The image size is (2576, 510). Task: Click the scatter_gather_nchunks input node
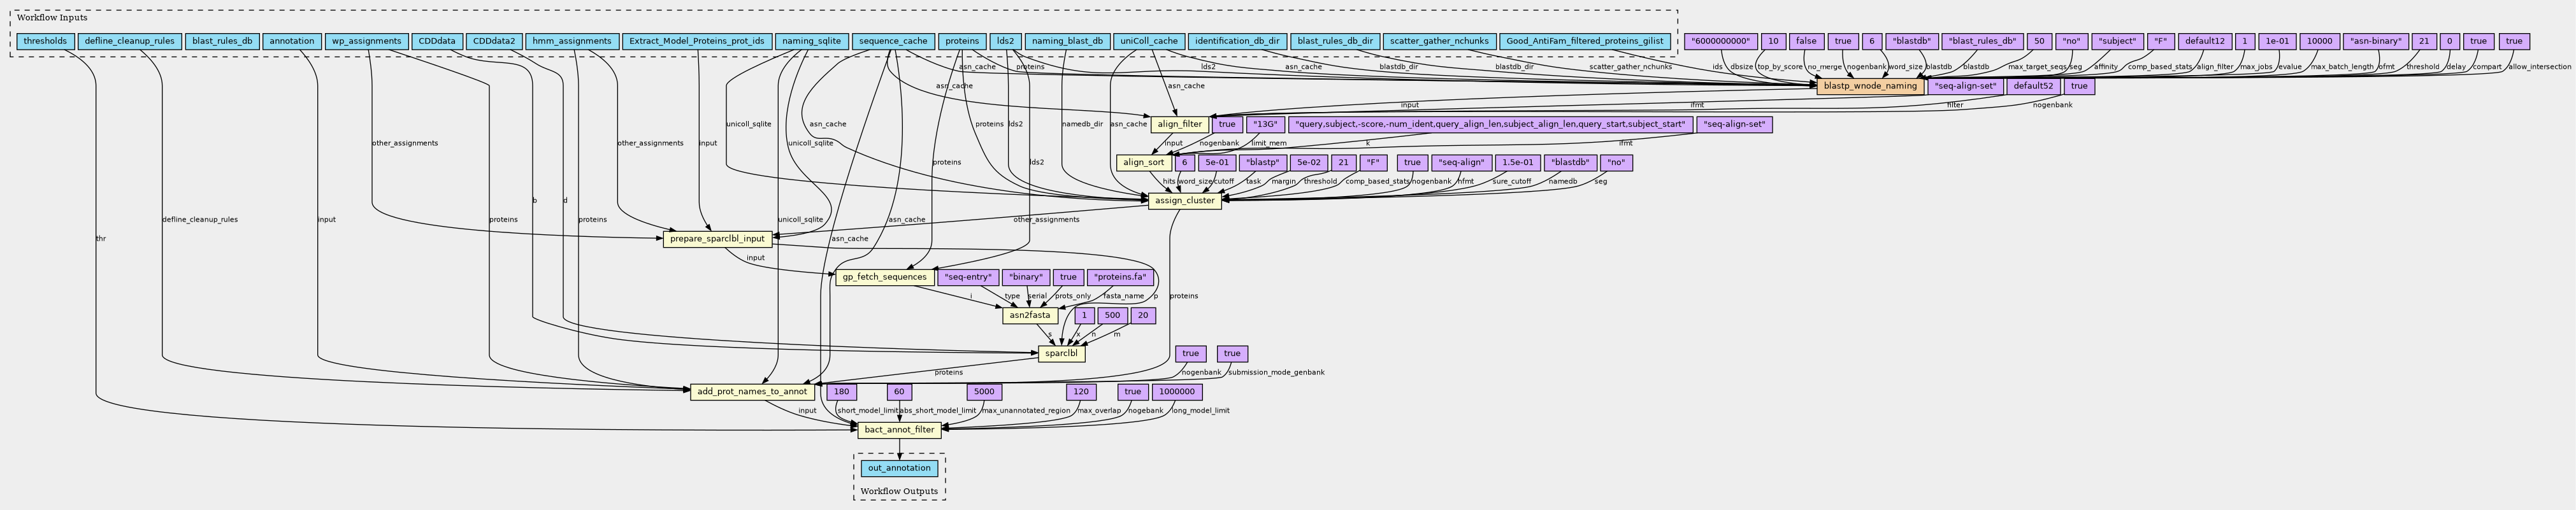(1439, 42)
